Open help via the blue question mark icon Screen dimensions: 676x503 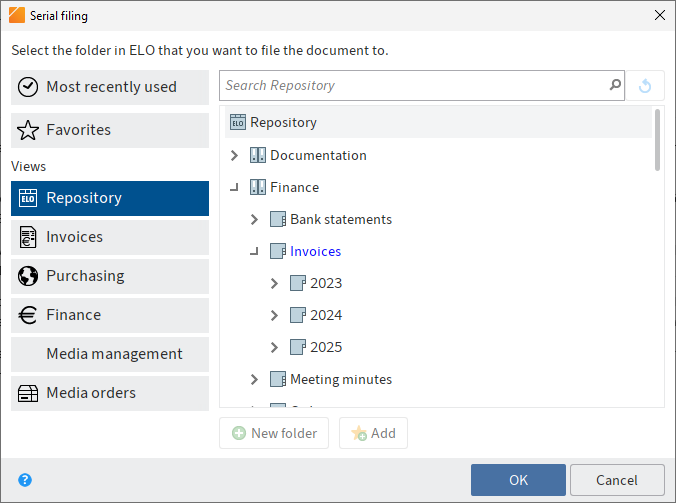tap(25, 480)
